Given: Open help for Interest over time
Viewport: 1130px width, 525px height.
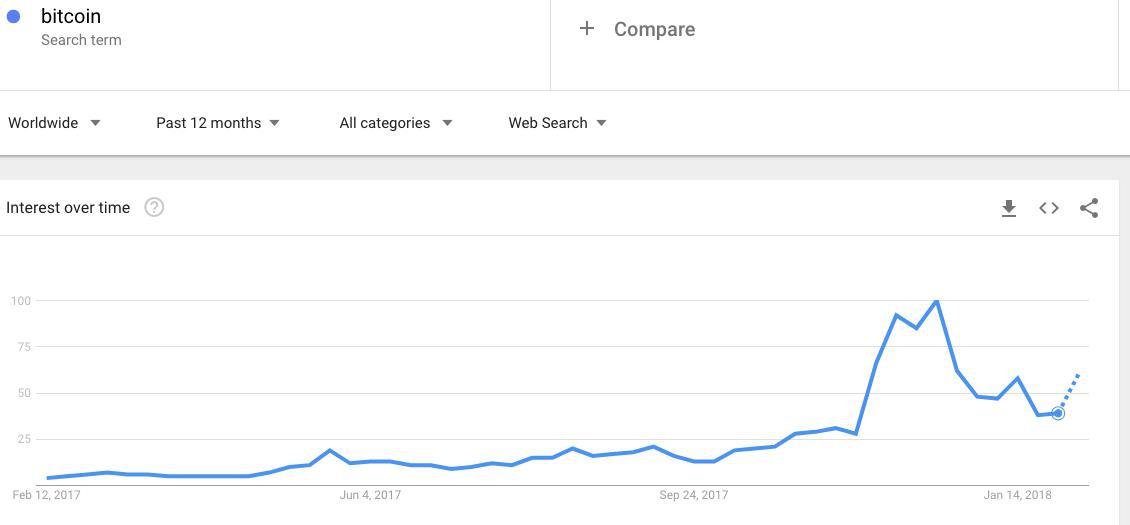Looking at the screenshot, I should 154,208.
